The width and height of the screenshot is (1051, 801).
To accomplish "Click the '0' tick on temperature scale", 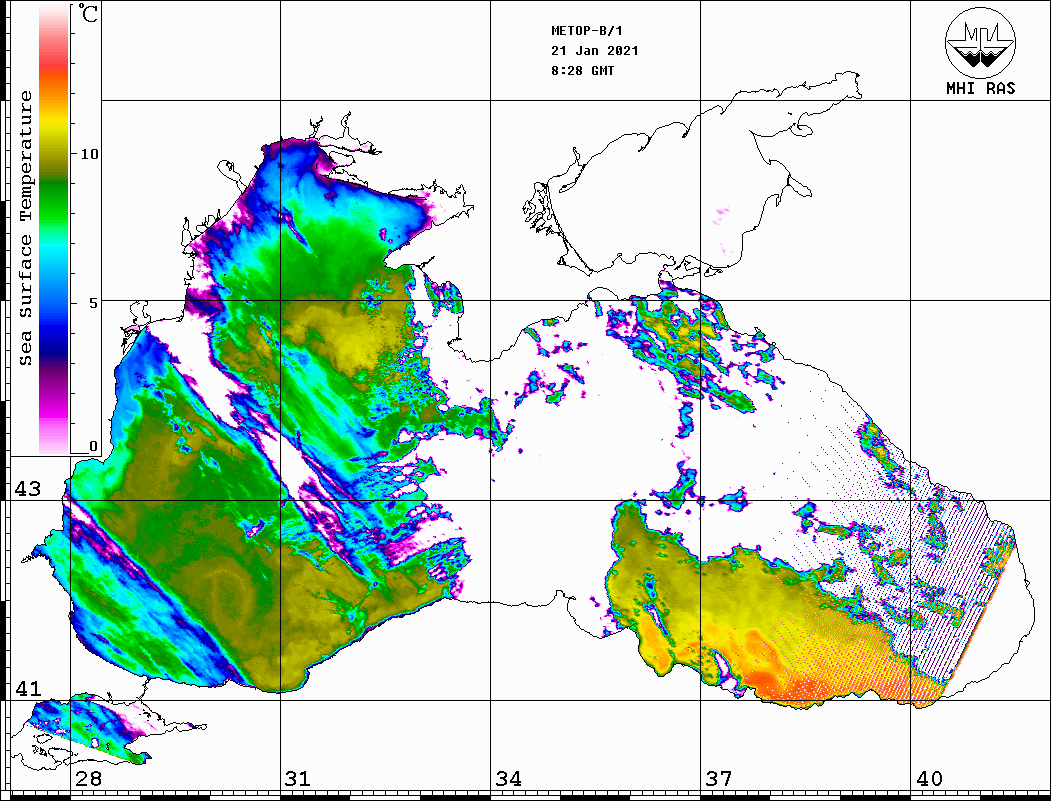I will point(93,446).
